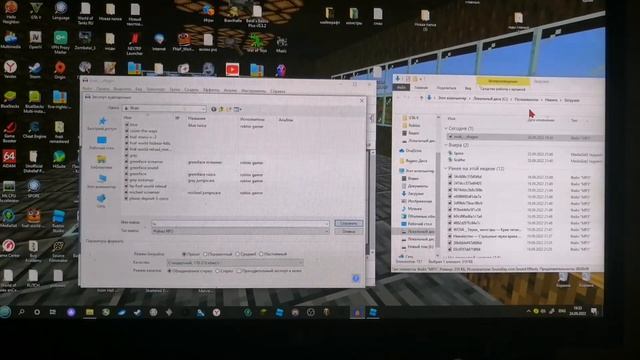Click up-arrow navigation button in Explorer
Image resolution: width=640 pixels, height=360 pixels.
(421, 98)
